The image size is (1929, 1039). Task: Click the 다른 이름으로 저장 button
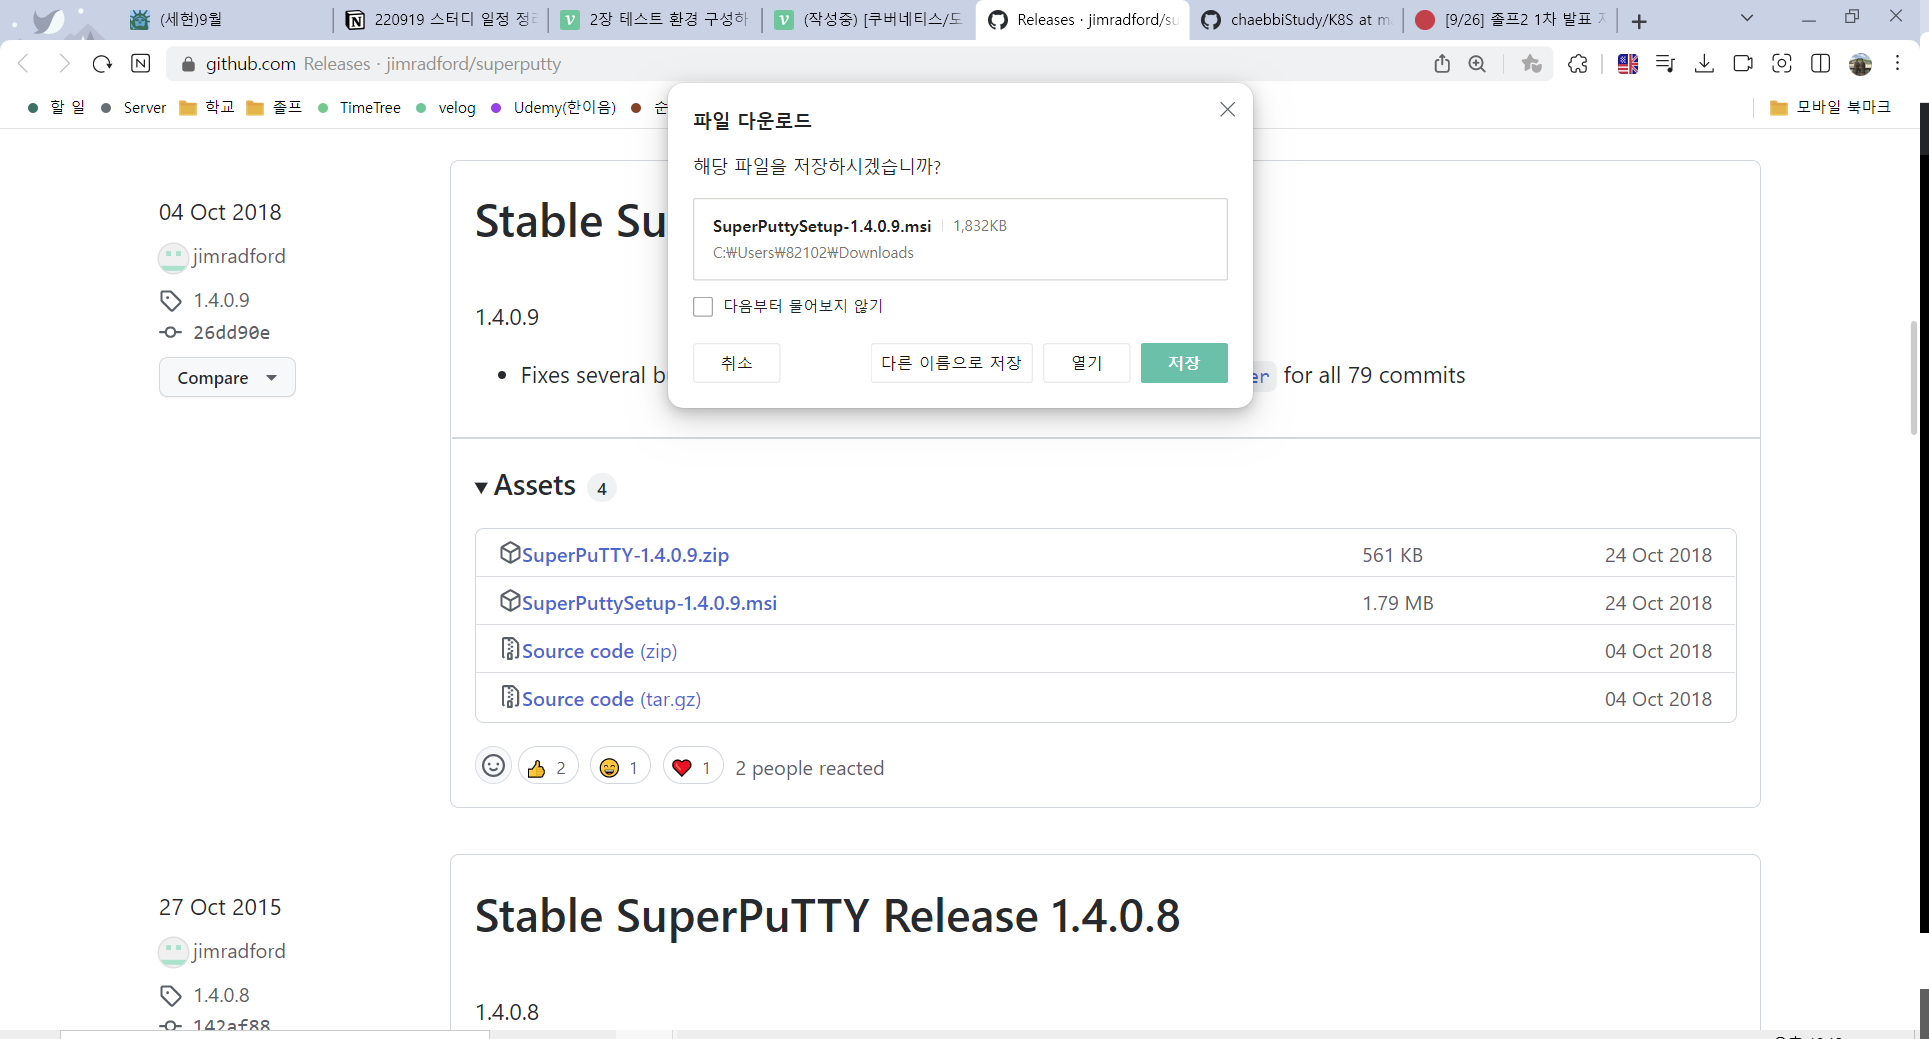951,363
